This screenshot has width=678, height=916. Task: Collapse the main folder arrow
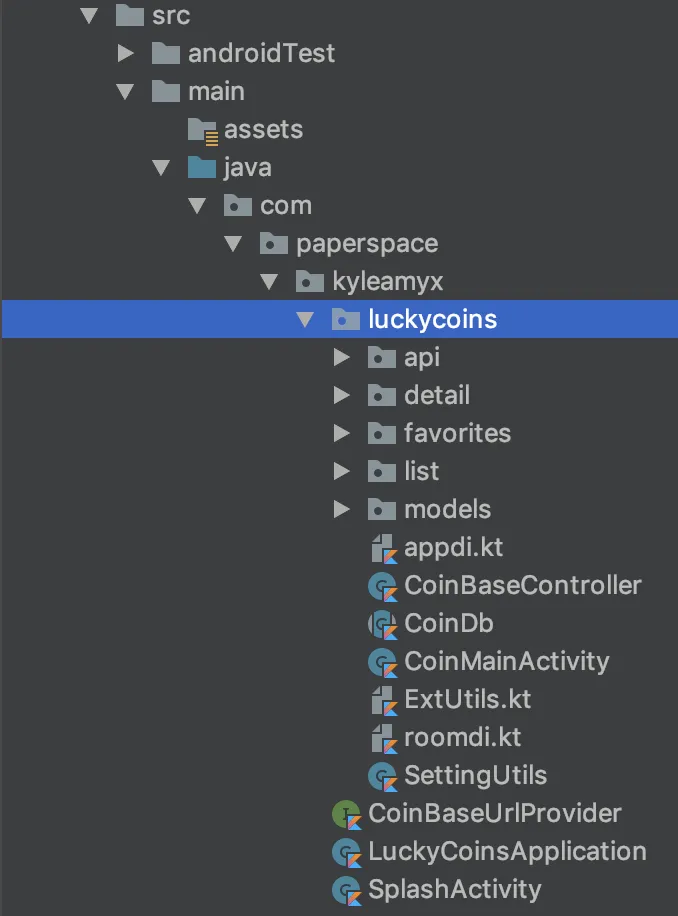coord(126,92)
